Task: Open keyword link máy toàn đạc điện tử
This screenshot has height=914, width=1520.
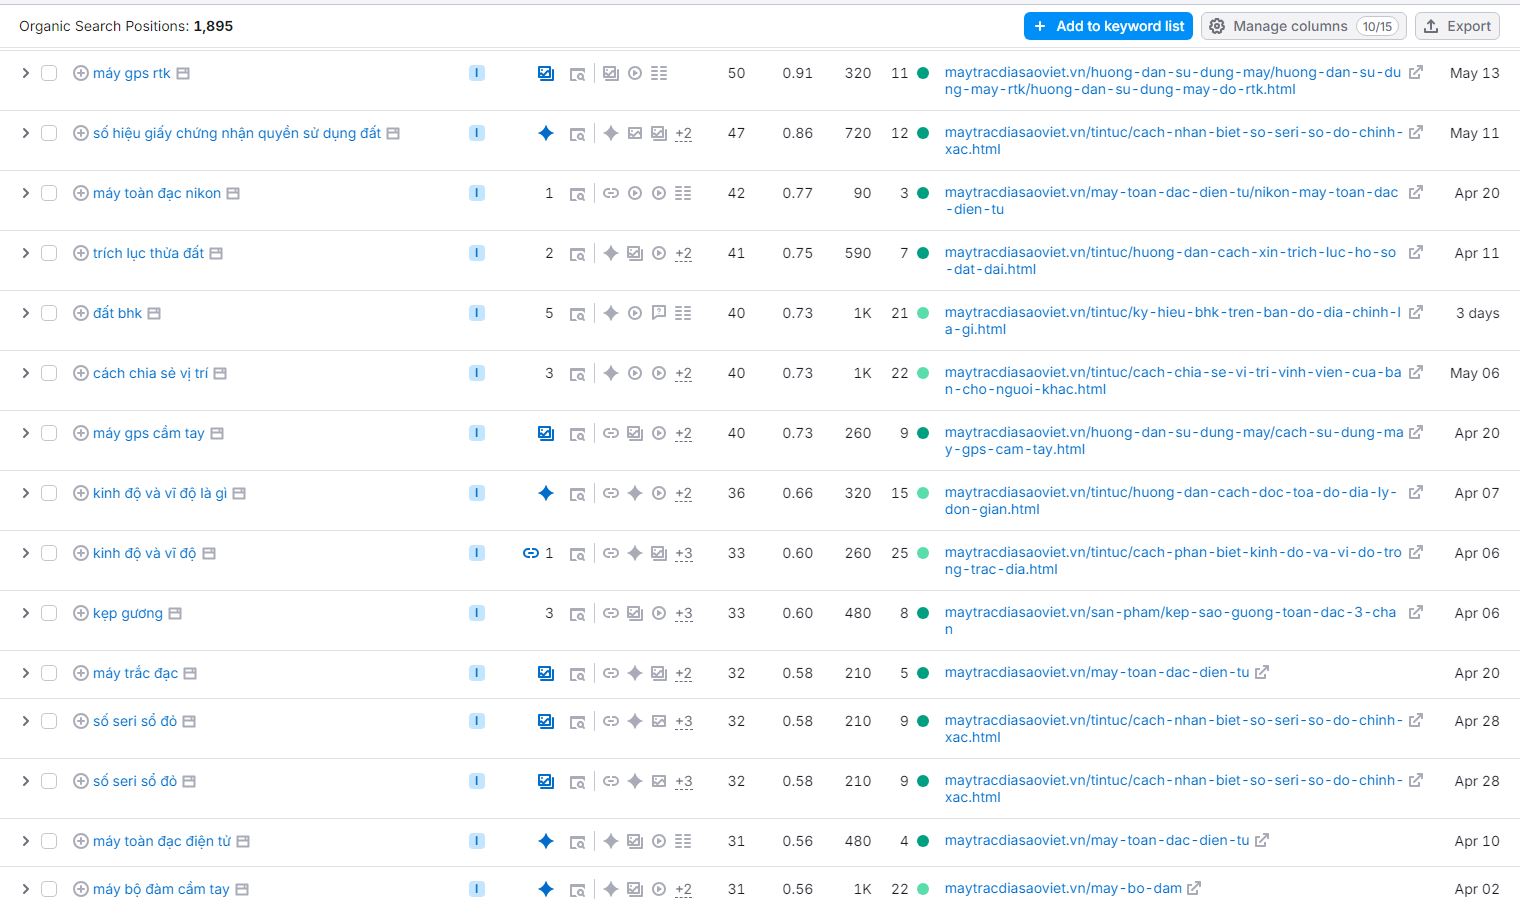Action: point(162,841)
